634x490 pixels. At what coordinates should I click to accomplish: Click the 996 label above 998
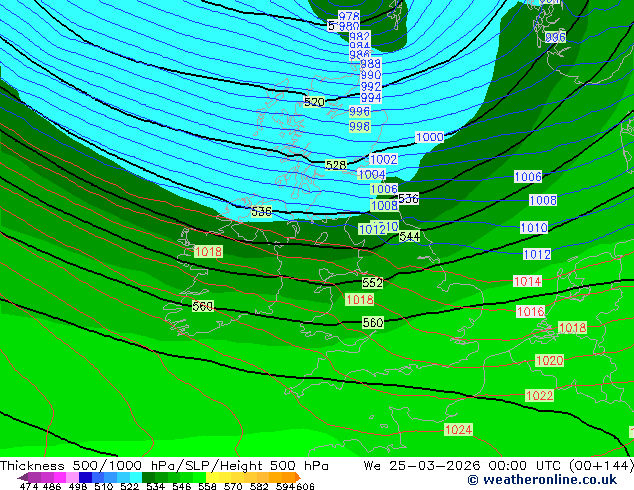[359, 111]
